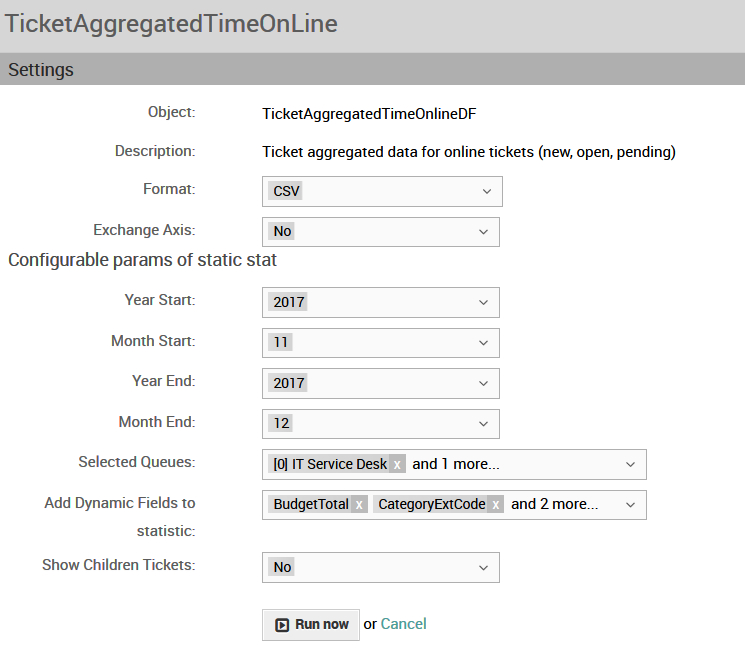
Task: Open the Show Children Tickets dropdown
Action: point(381,567)
